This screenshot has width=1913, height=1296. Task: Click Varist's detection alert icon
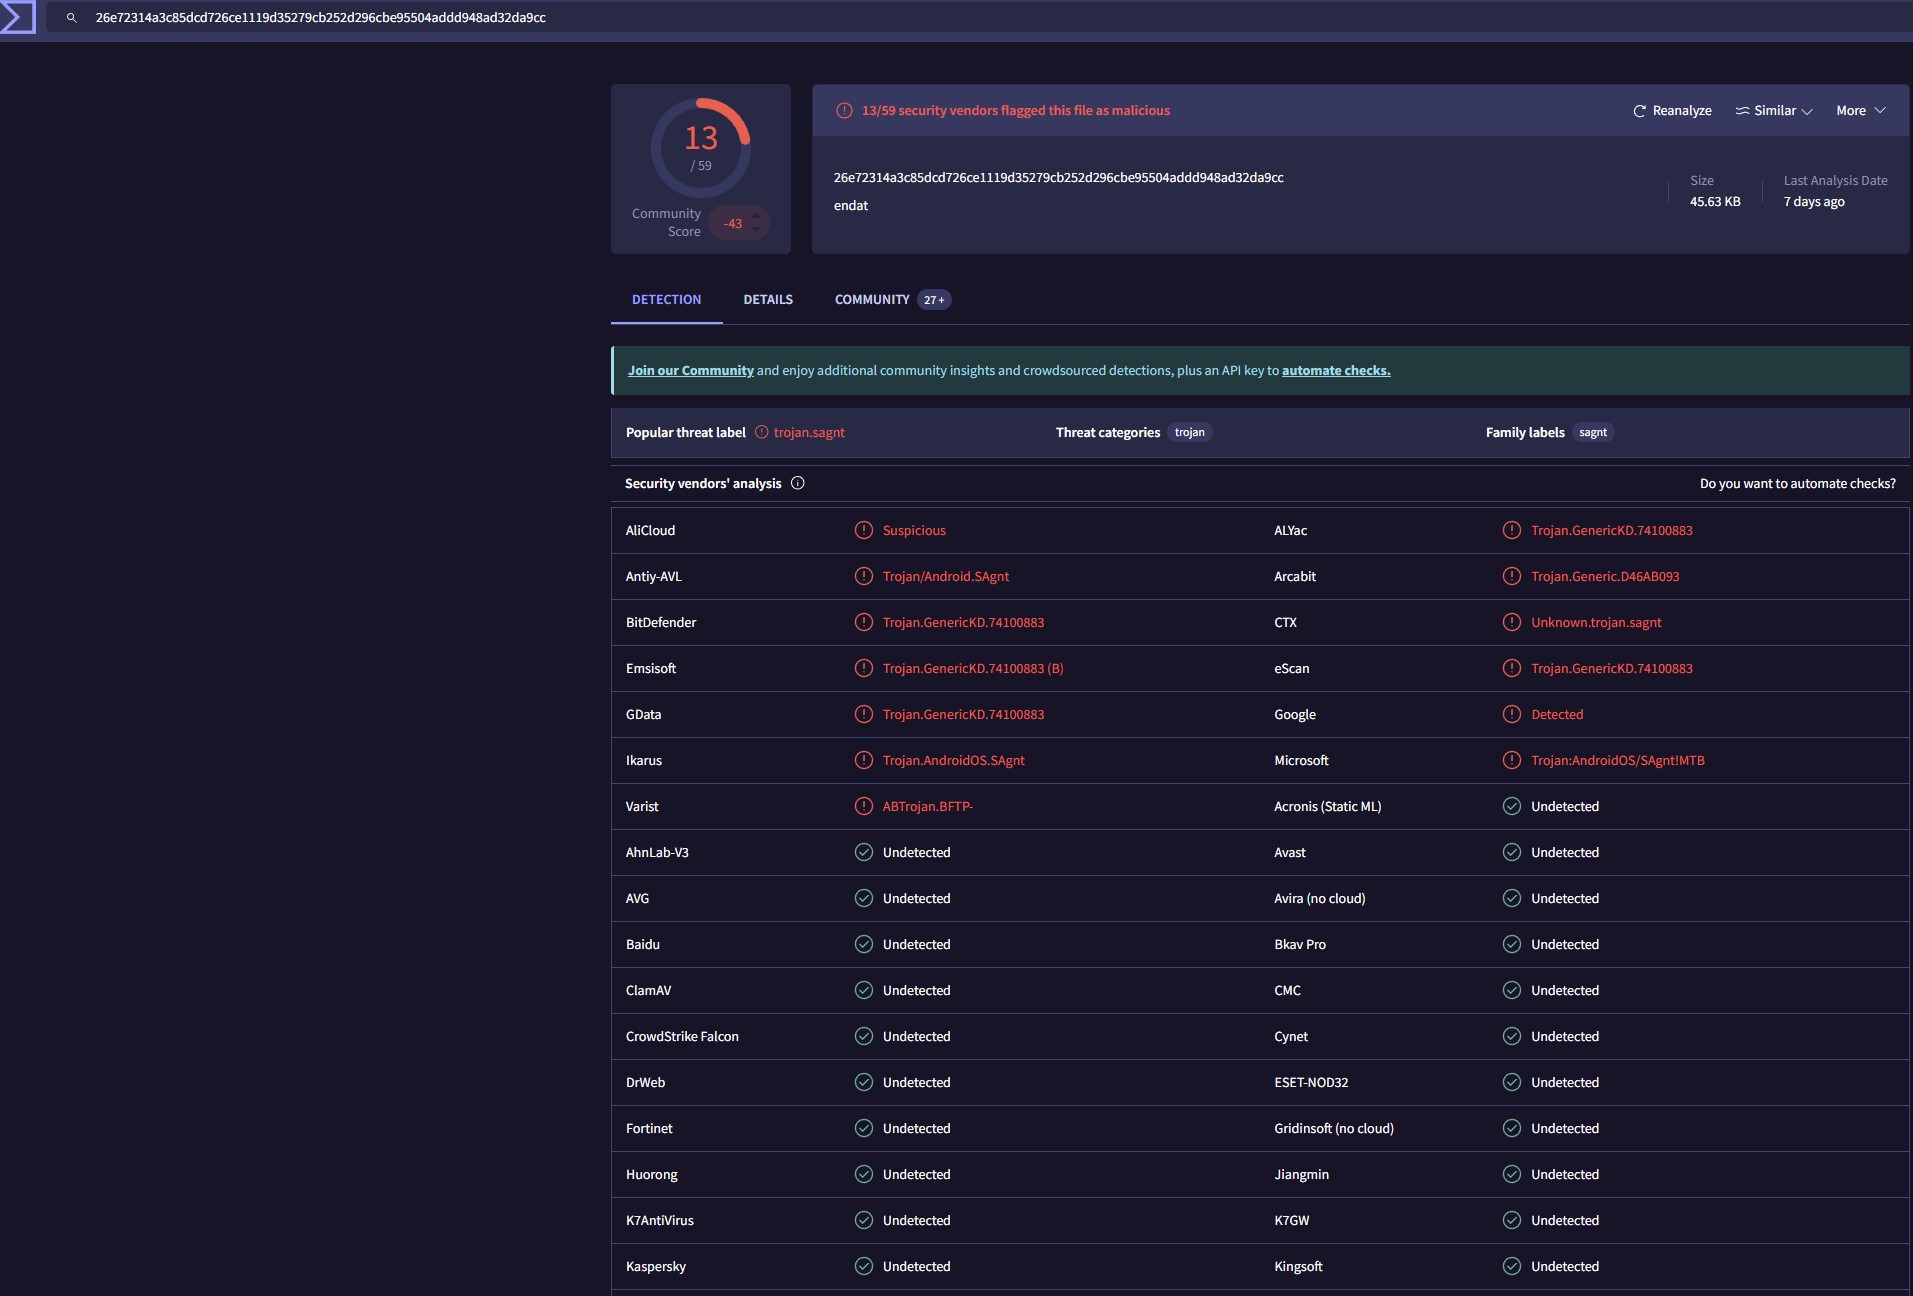pyautogui.click(x=864, y=806)
